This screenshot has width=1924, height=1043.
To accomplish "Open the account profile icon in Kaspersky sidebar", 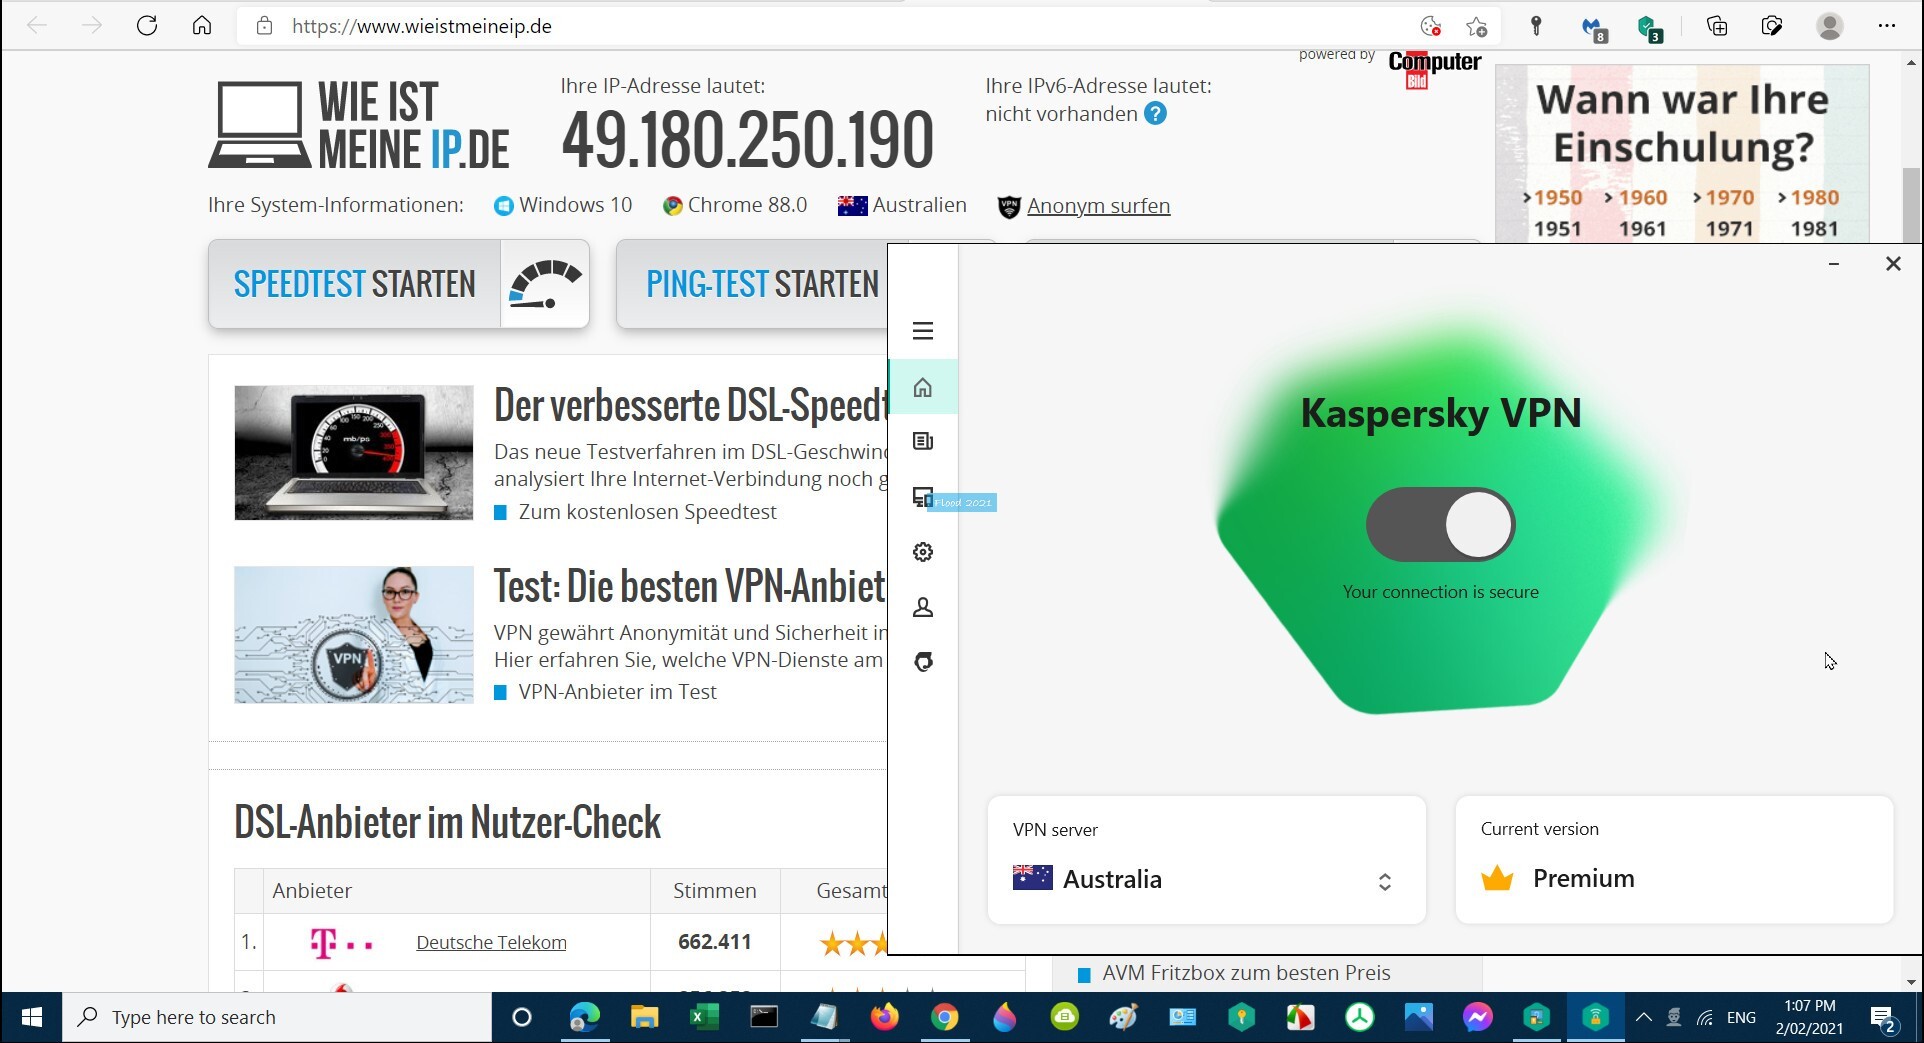I will (x=922, y=607).
